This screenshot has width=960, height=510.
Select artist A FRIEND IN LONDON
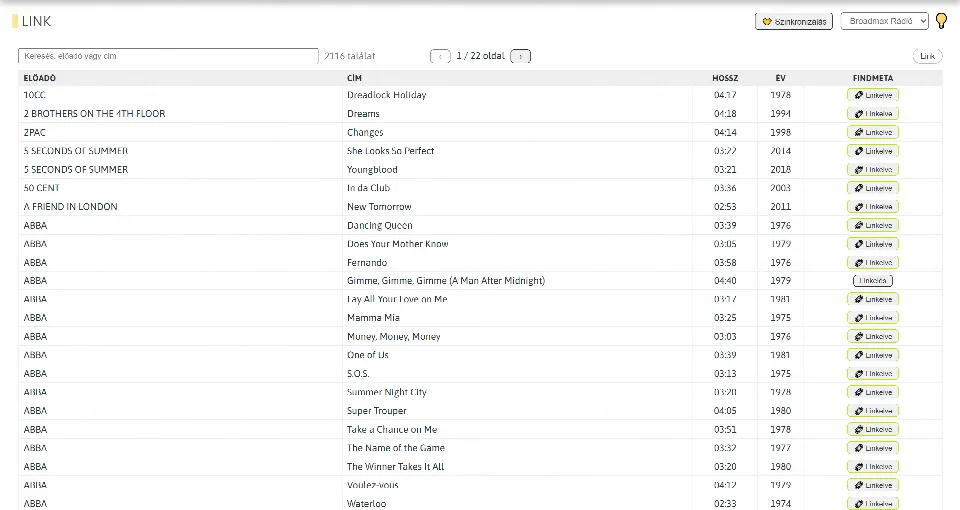click(70, 206)
